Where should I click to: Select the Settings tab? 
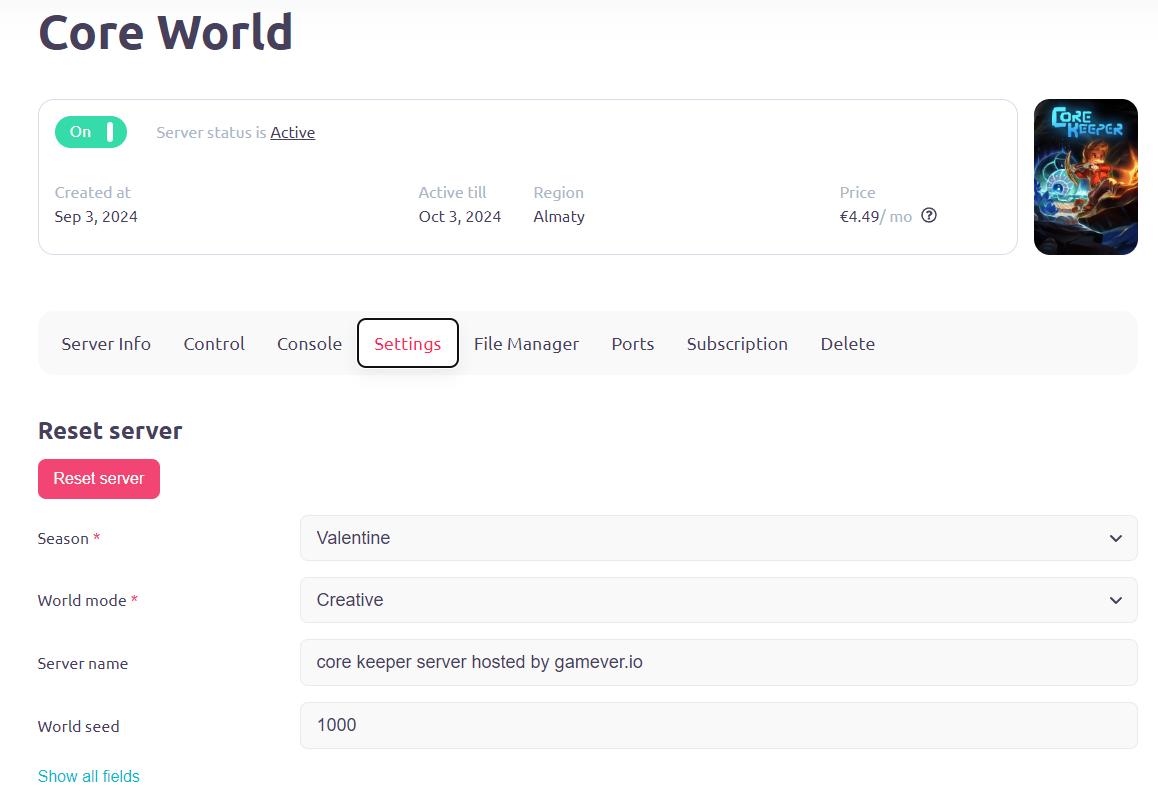click(407, 343)
